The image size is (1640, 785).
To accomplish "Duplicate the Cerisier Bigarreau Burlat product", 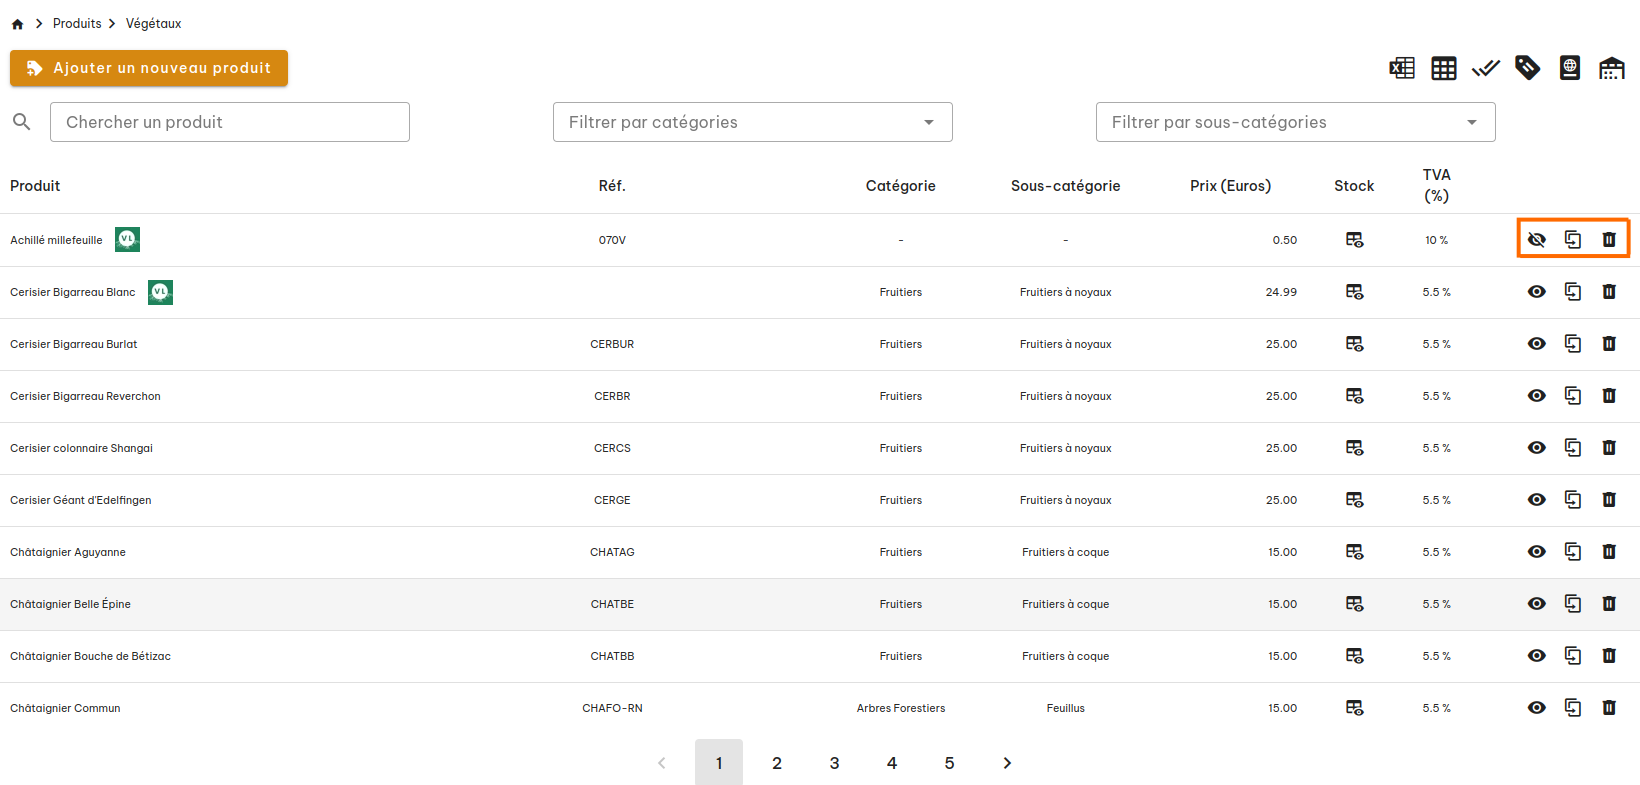I will click(x=1573, y=344).
